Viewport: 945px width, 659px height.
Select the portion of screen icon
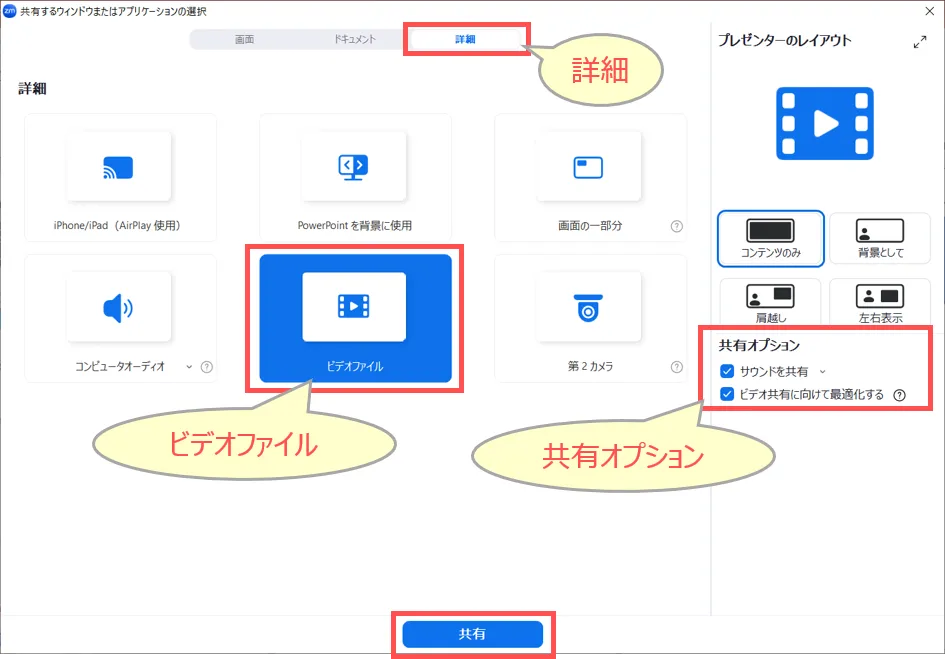coord(588,167)
